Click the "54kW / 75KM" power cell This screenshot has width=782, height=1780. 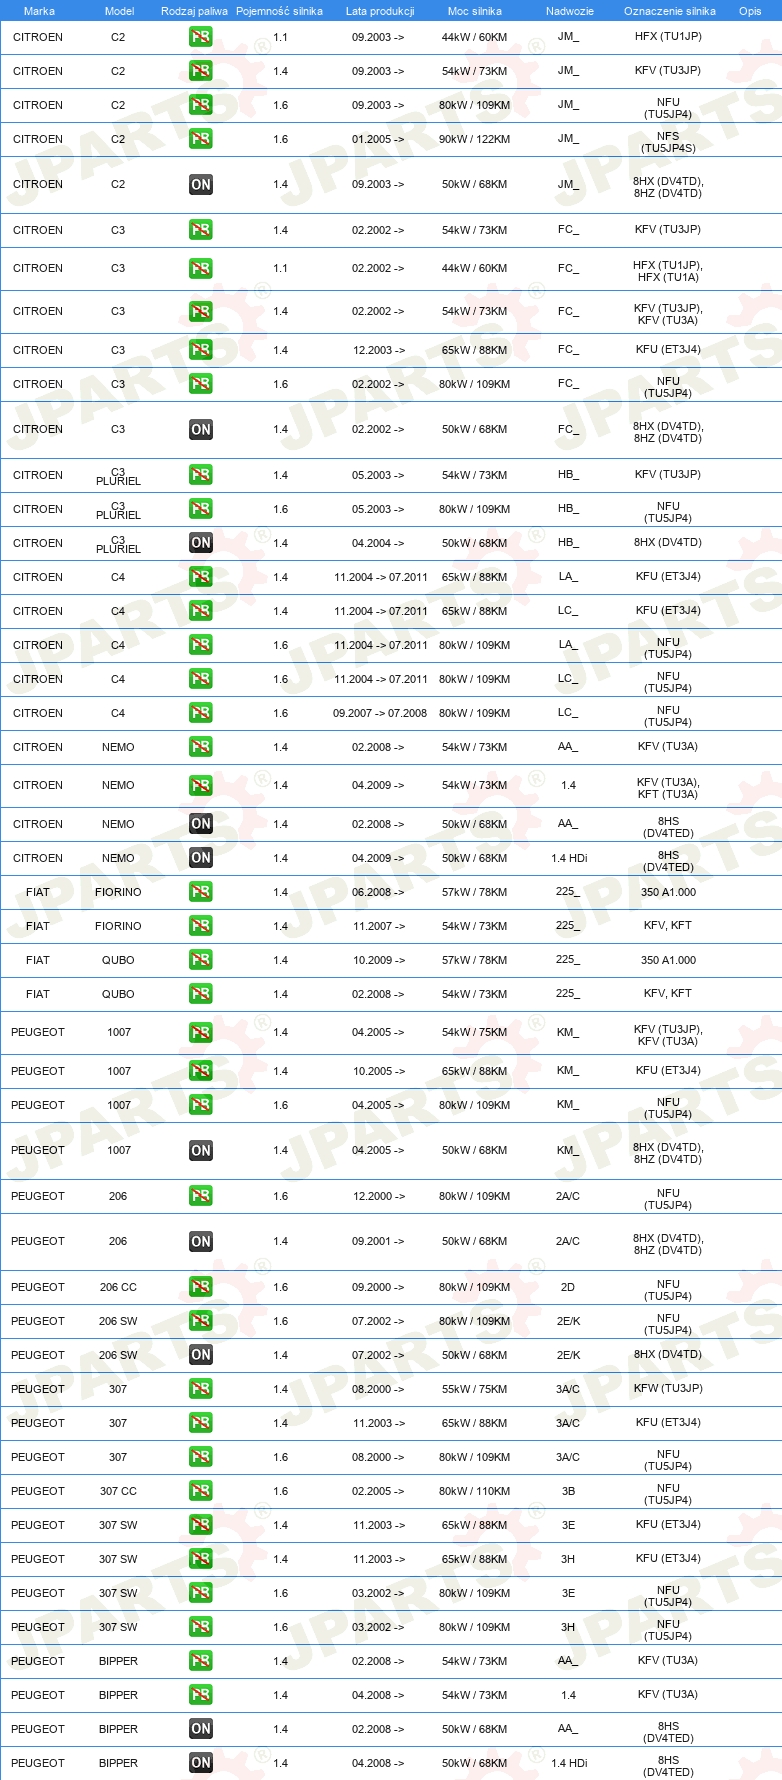(x=474, y=1032)
